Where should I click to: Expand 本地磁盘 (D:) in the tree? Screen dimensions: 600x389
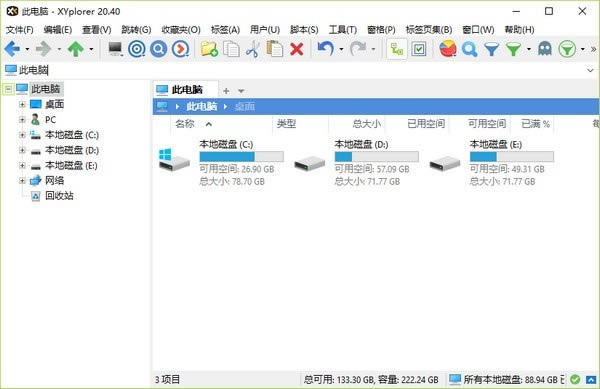[x=22, y=150]
